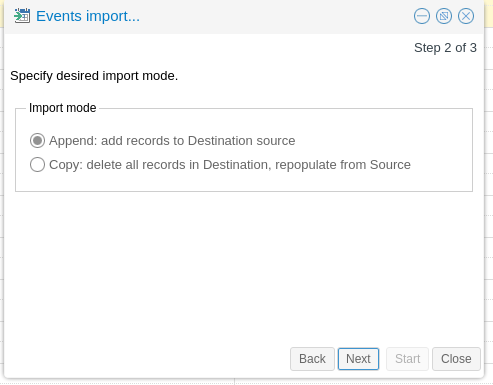Close dialog with the X icon

(x=466, y=16)
